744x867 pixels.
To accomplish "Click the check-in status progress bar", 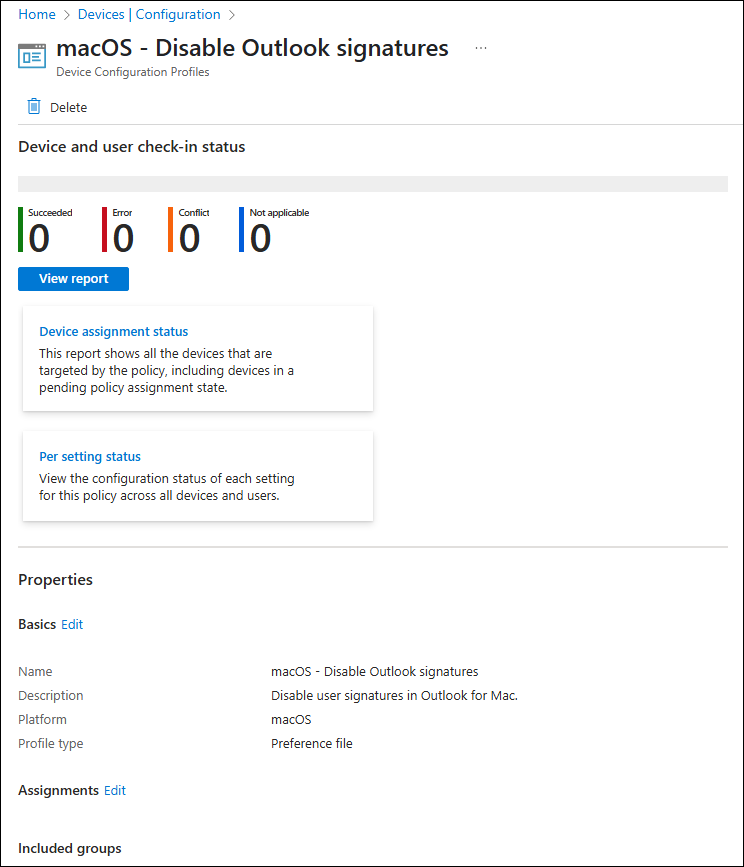I will tap(373, 184).
